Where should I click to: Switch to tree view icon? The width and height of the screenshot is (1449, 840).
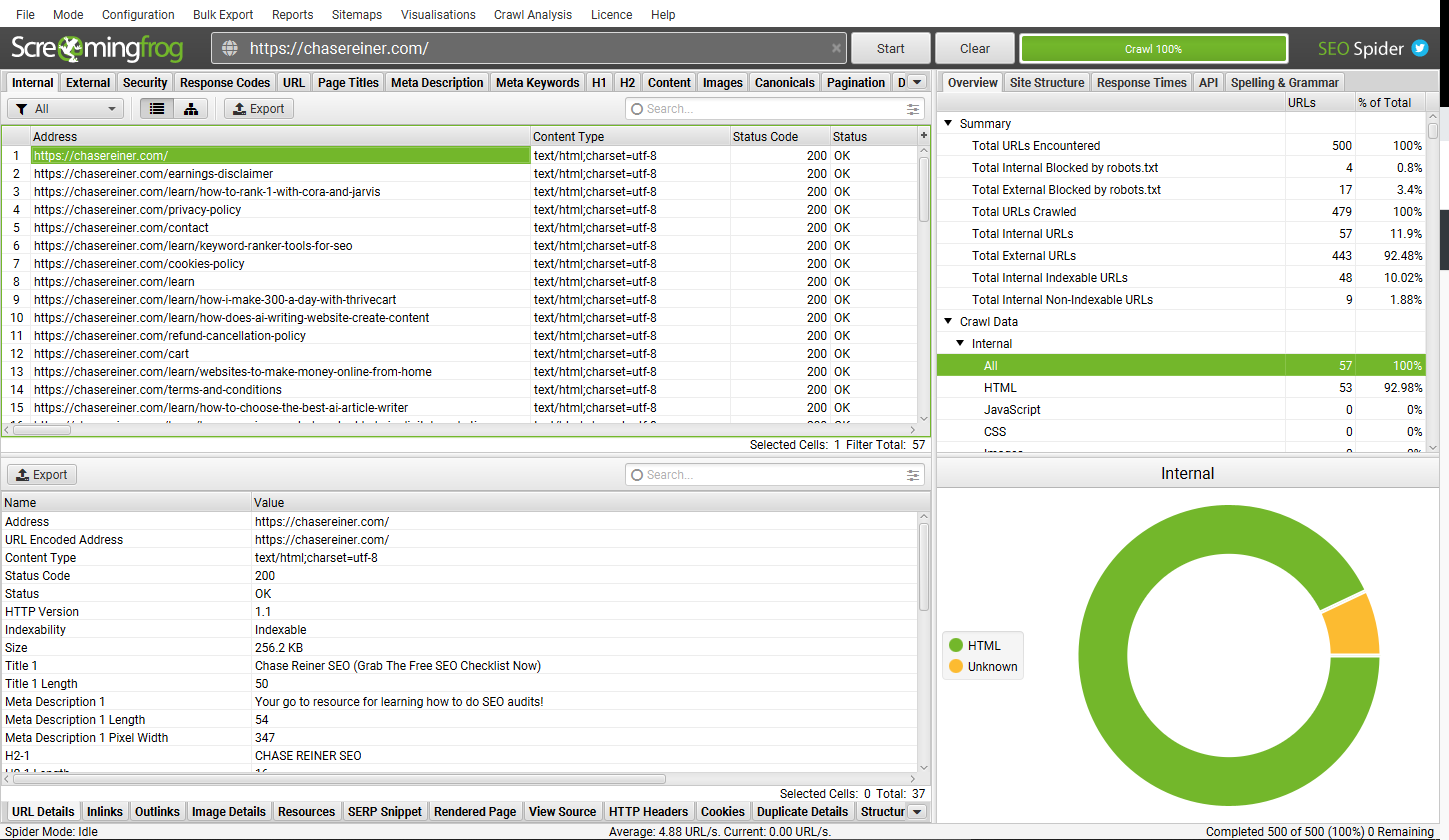(191, 109)
